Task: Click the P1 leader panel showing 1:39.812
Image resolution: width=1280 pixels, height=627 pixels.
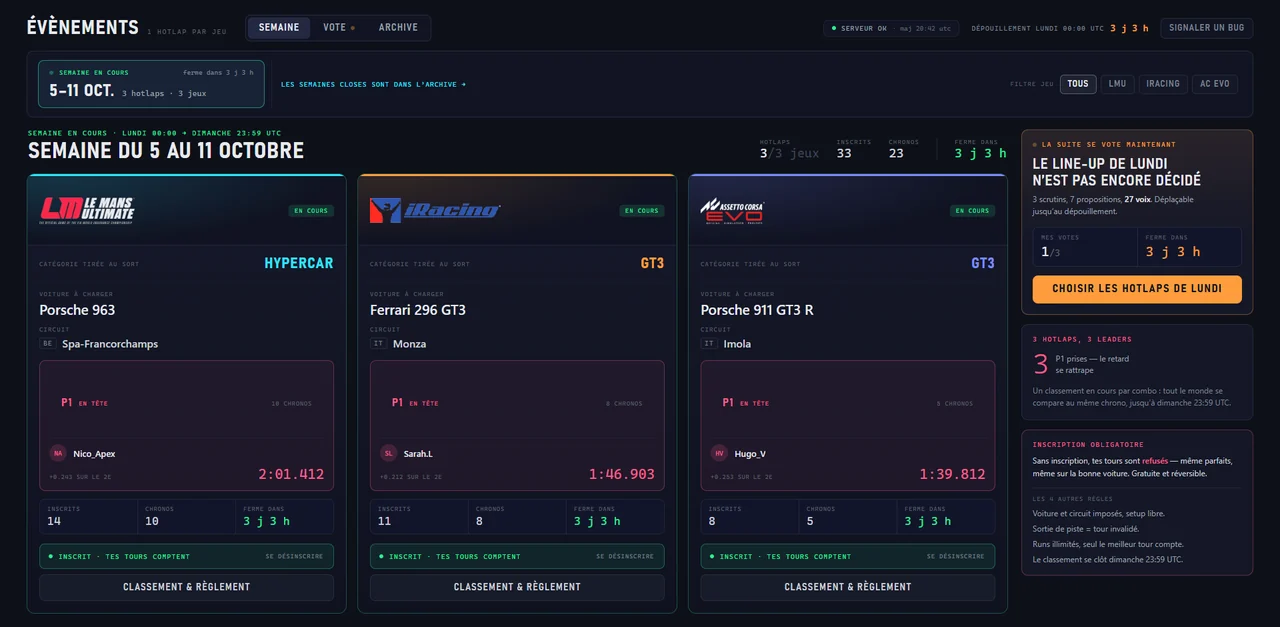Action: tap(848, 426)
